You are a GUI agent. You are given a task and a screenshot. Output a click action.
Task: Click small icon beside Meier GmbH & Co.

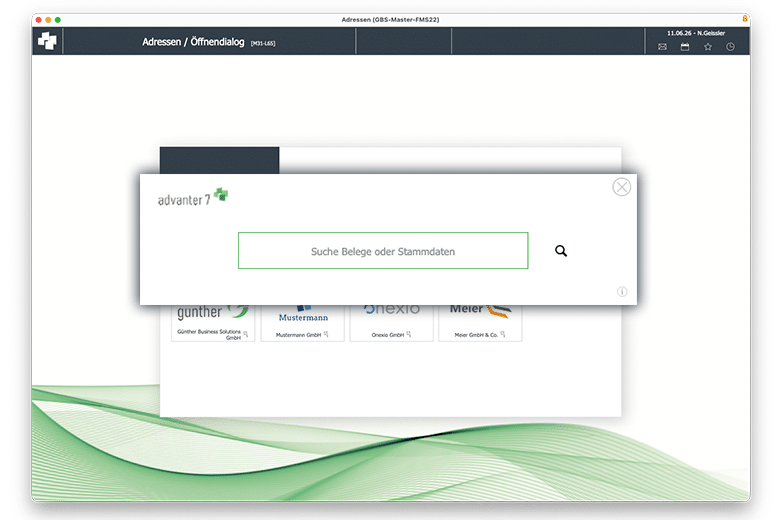pos(503,334)
